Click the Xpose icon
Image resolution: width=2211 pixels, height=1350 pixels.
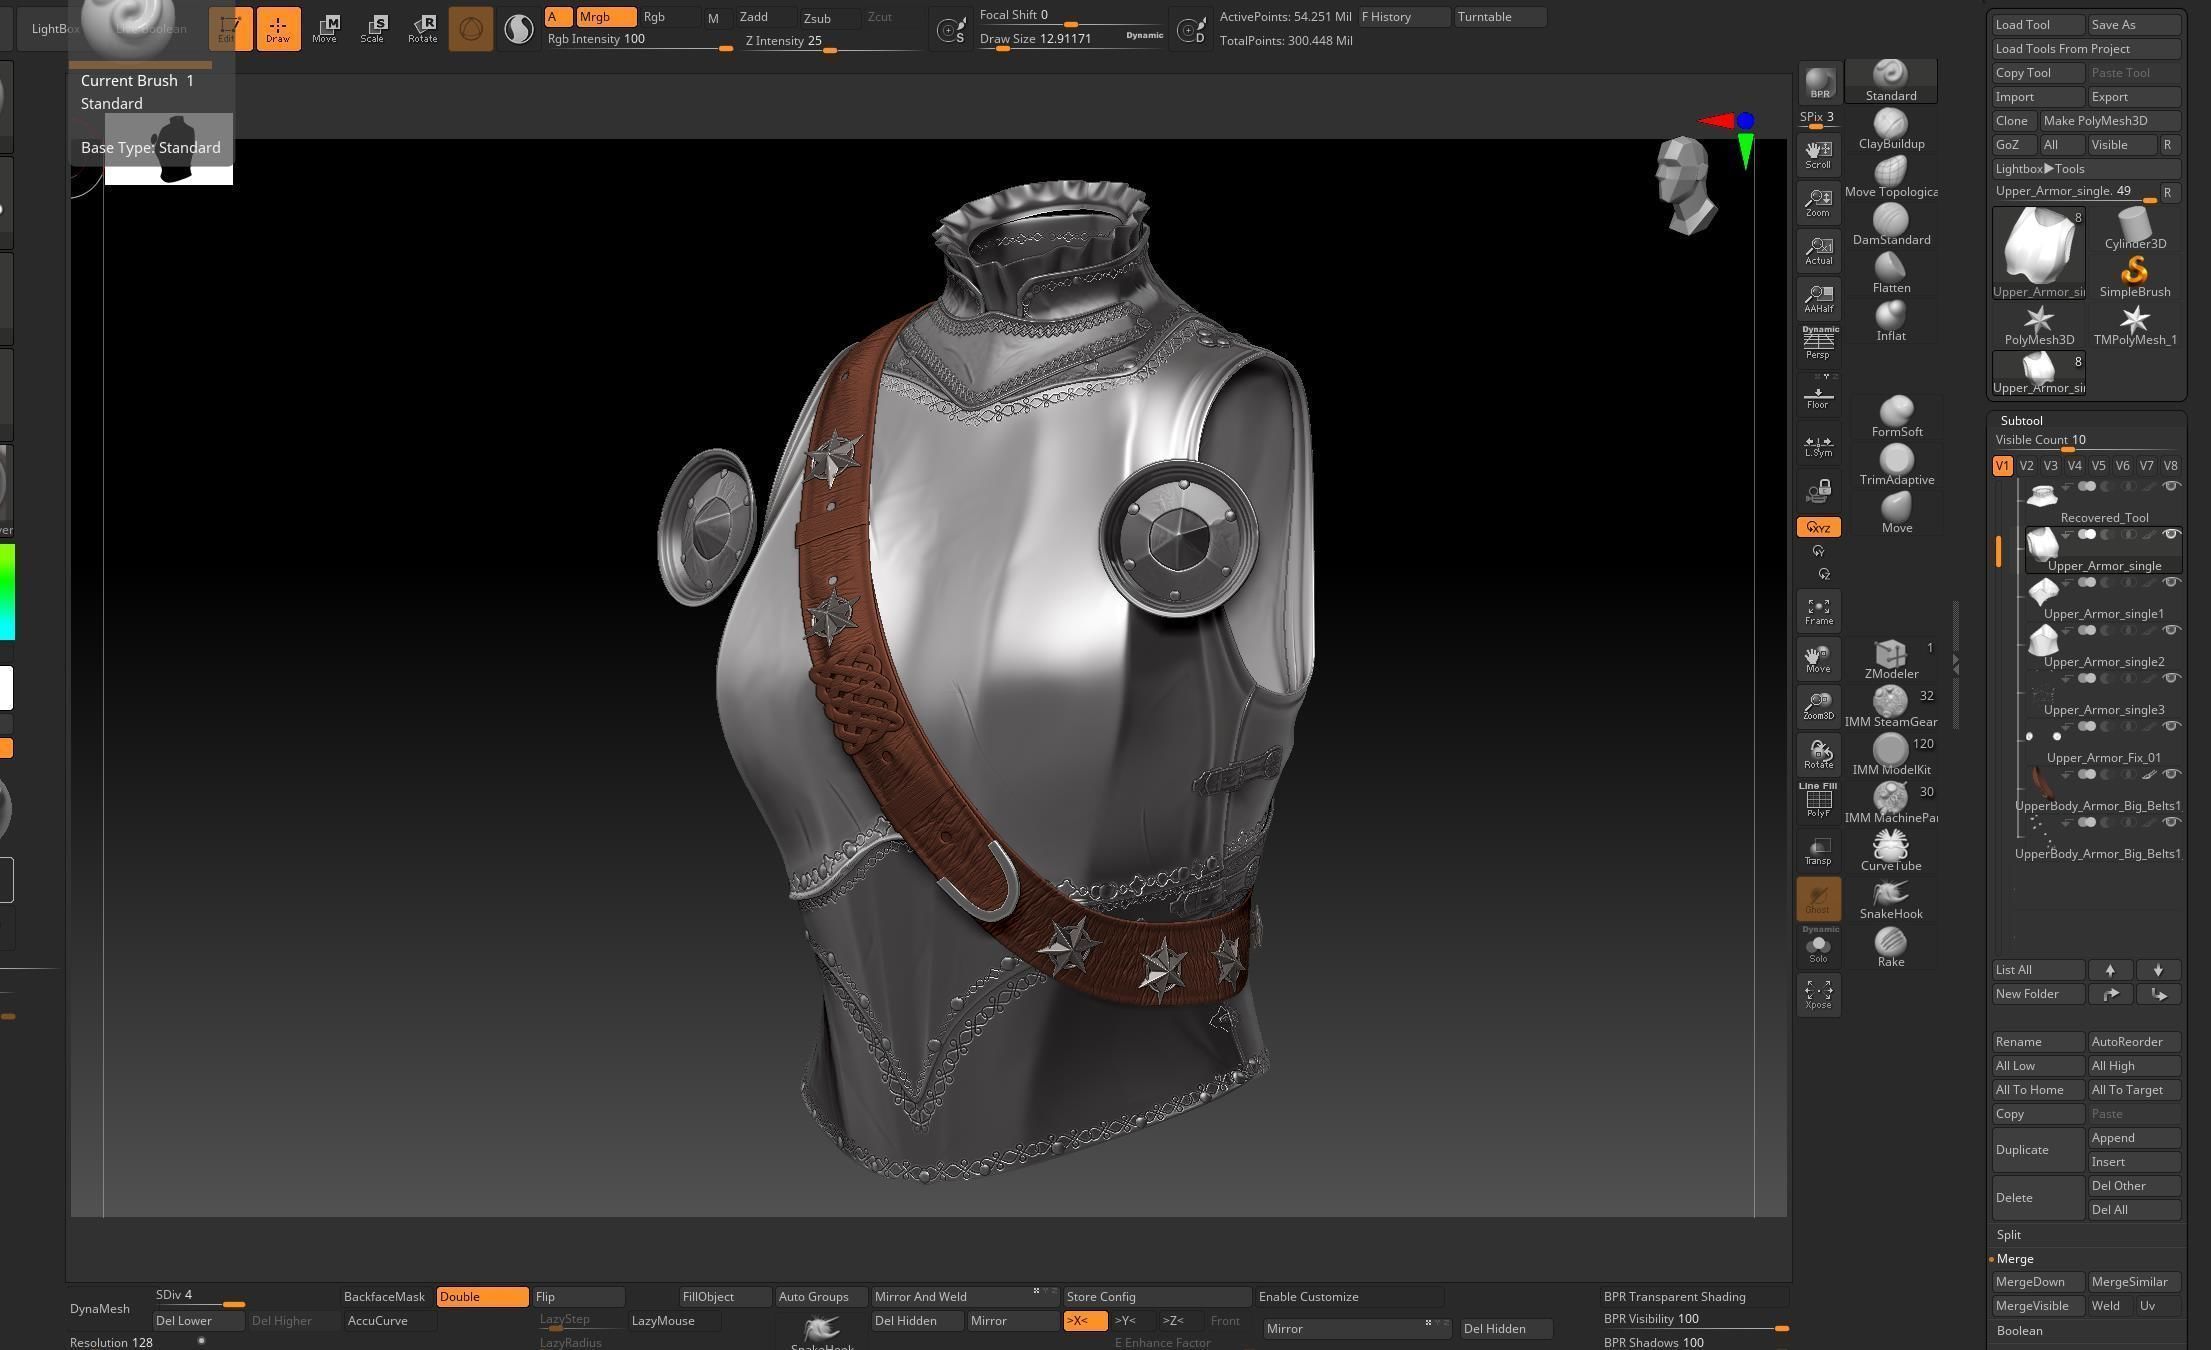tap(1818, 994)
